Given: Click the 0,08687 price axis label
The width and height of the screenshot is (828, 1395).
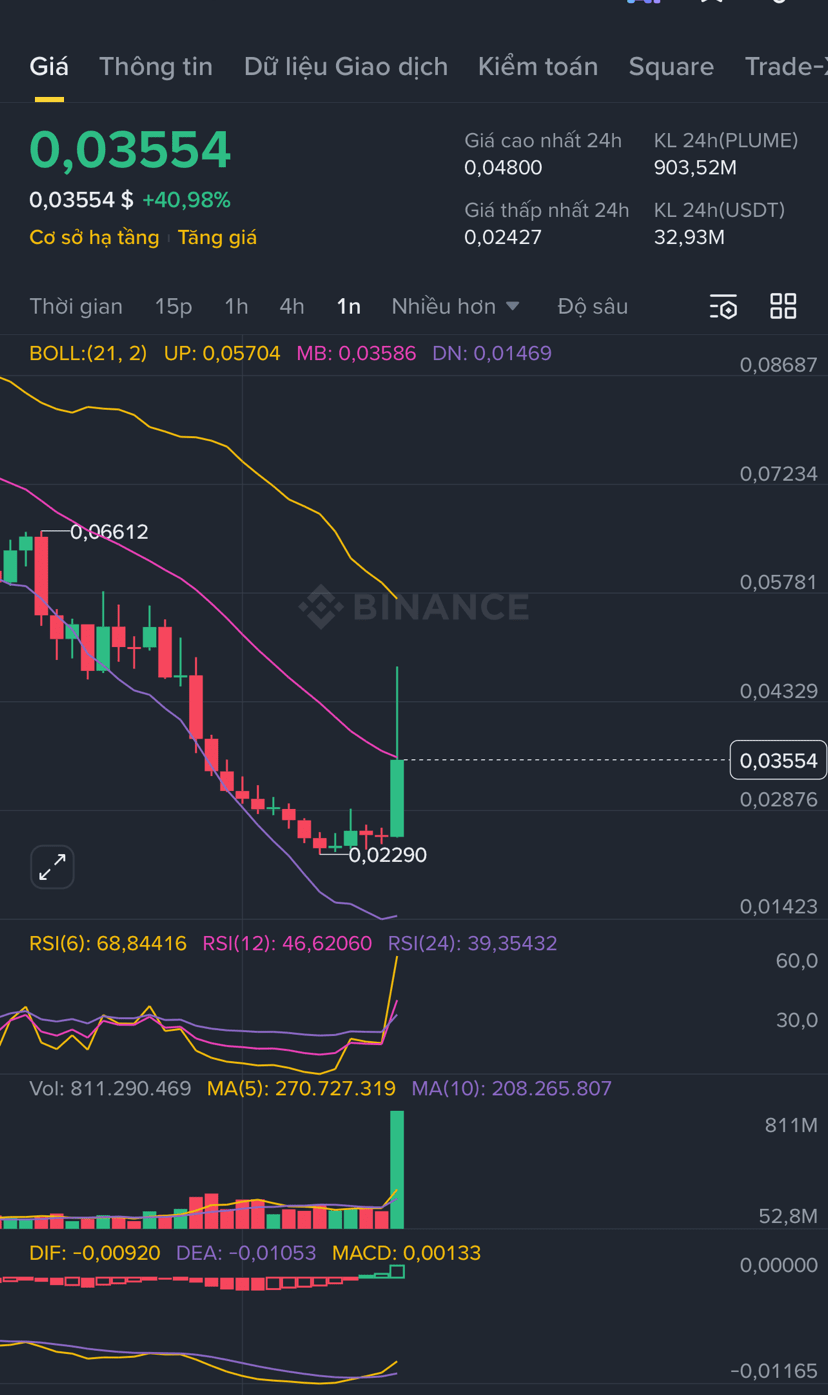Looking at the screenshot, I should point(778,365).
